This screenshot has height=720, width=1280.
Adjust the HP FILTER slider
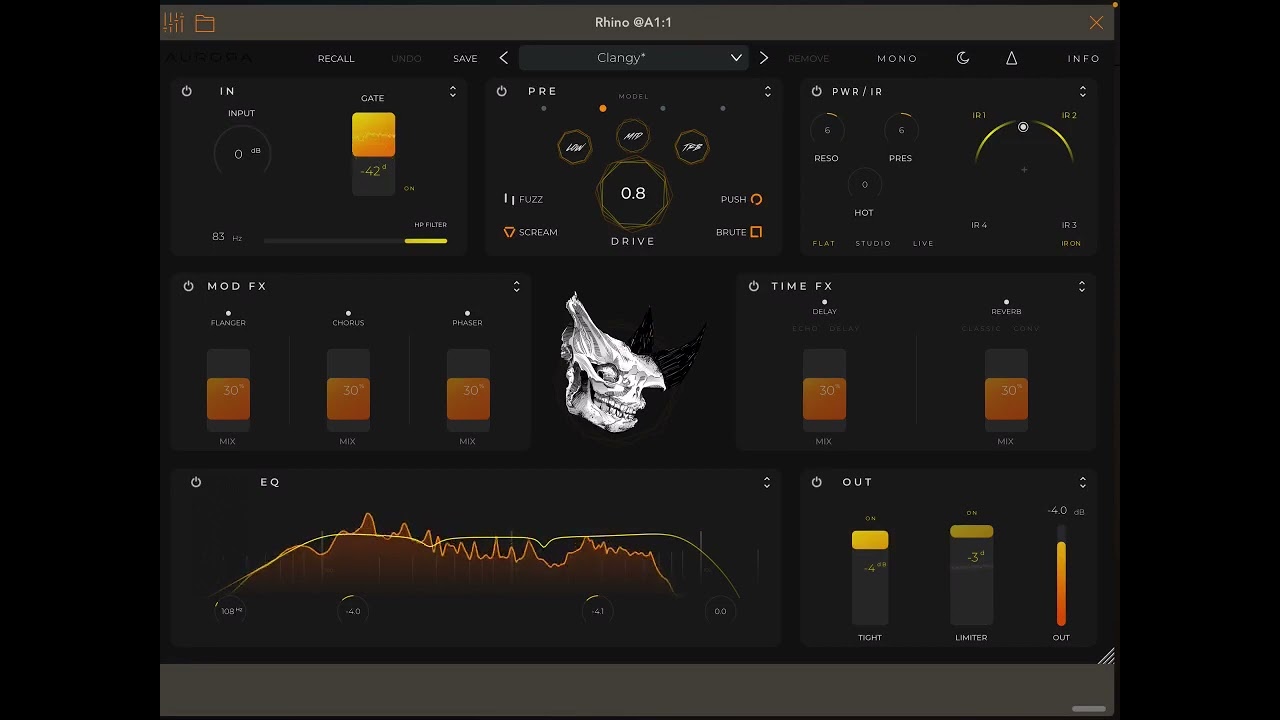tap(355, 240)
